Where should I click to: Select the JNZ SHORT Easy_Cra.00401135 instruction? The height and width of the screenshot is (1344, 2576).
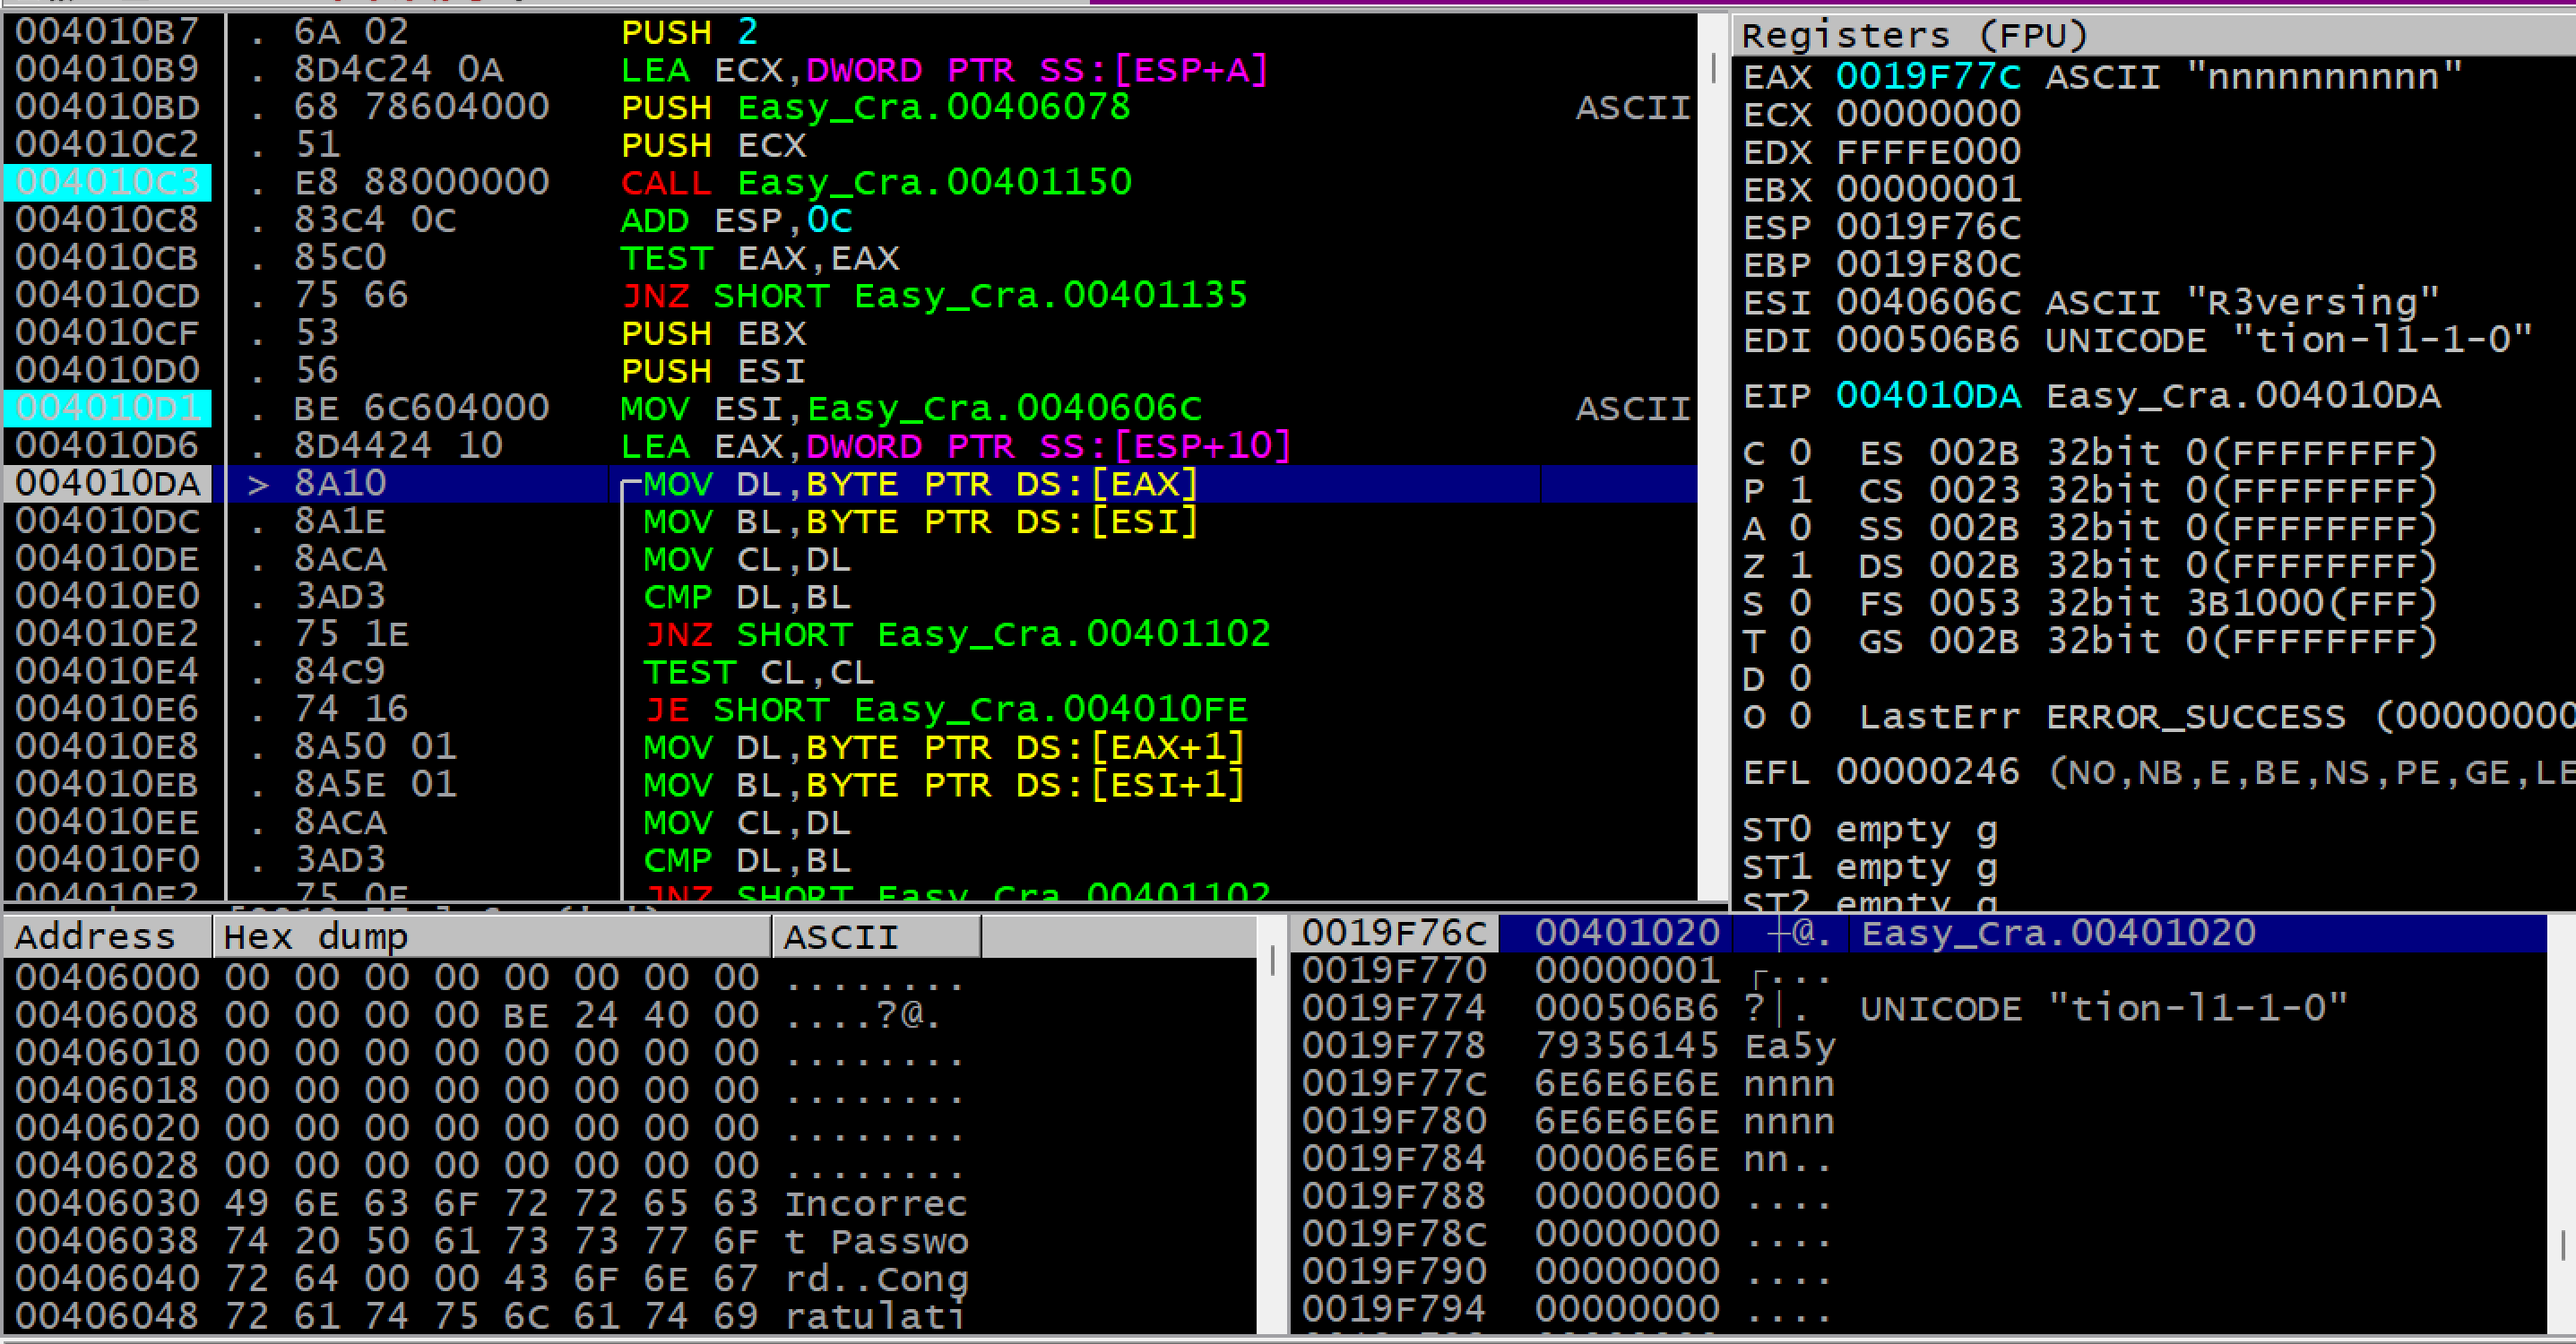934,296
